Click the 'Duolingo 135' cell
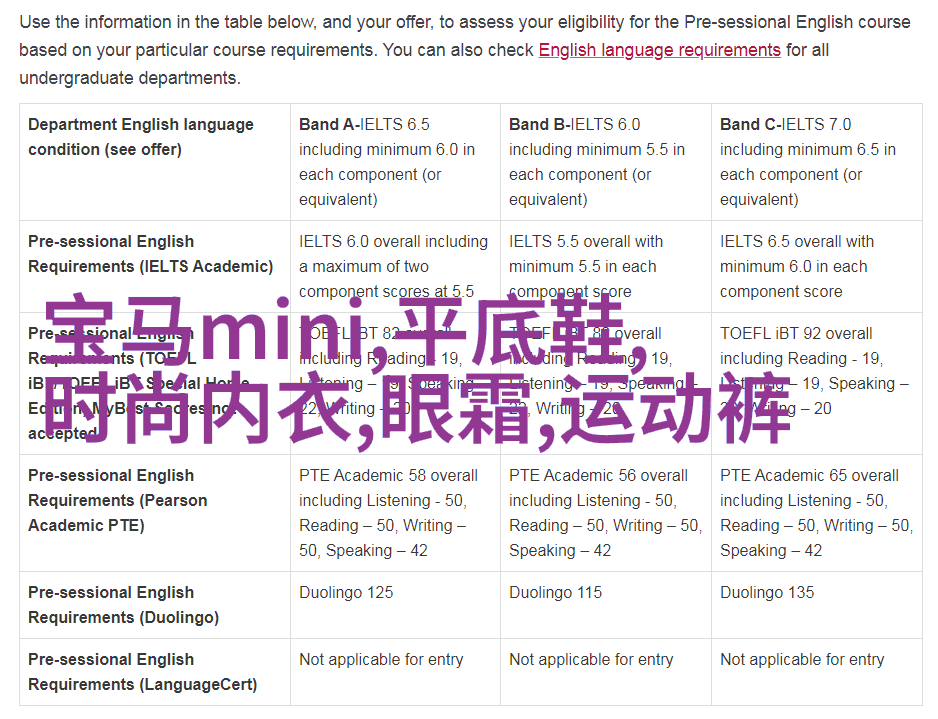Screen dimensions: 938x719 tap(817, 605)
